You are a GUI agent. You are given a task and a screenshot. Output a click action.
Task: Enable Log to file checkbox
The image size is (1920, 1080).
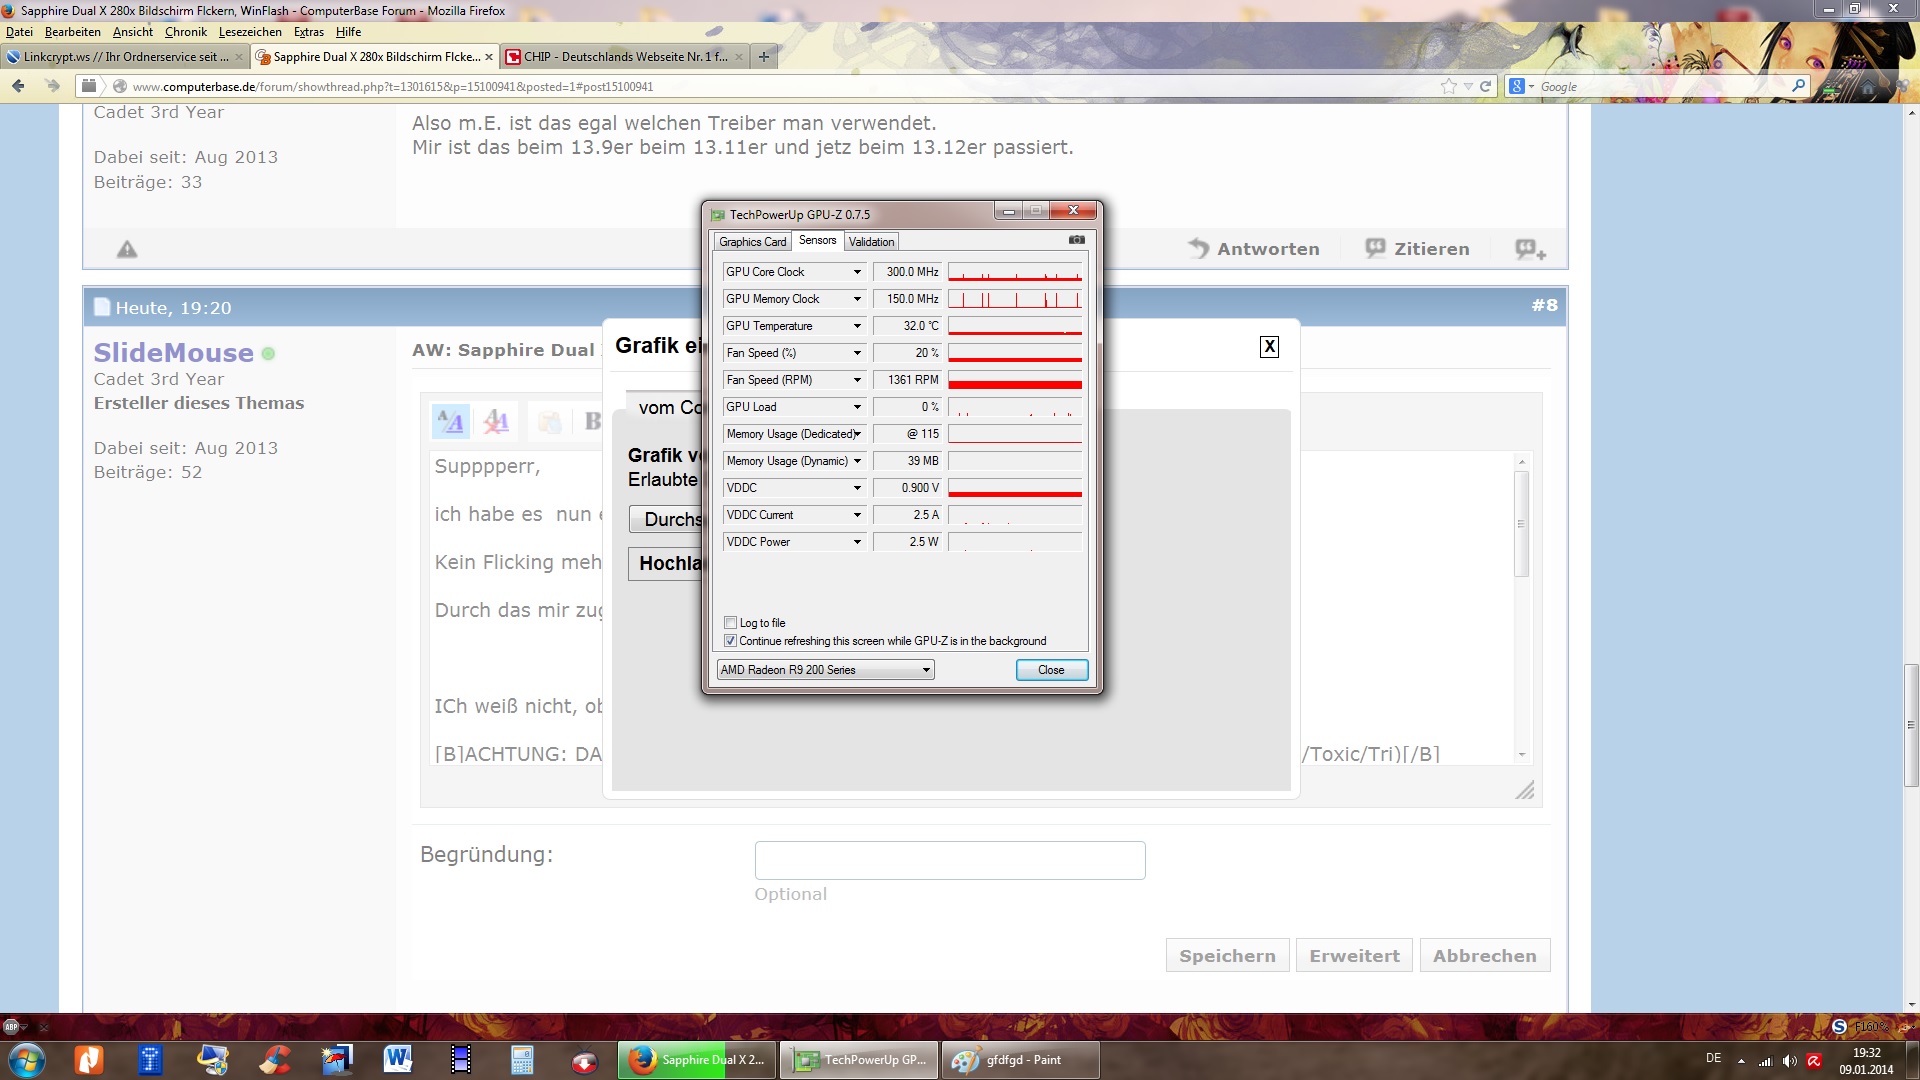pyautogui.click(x=731, y=623)
